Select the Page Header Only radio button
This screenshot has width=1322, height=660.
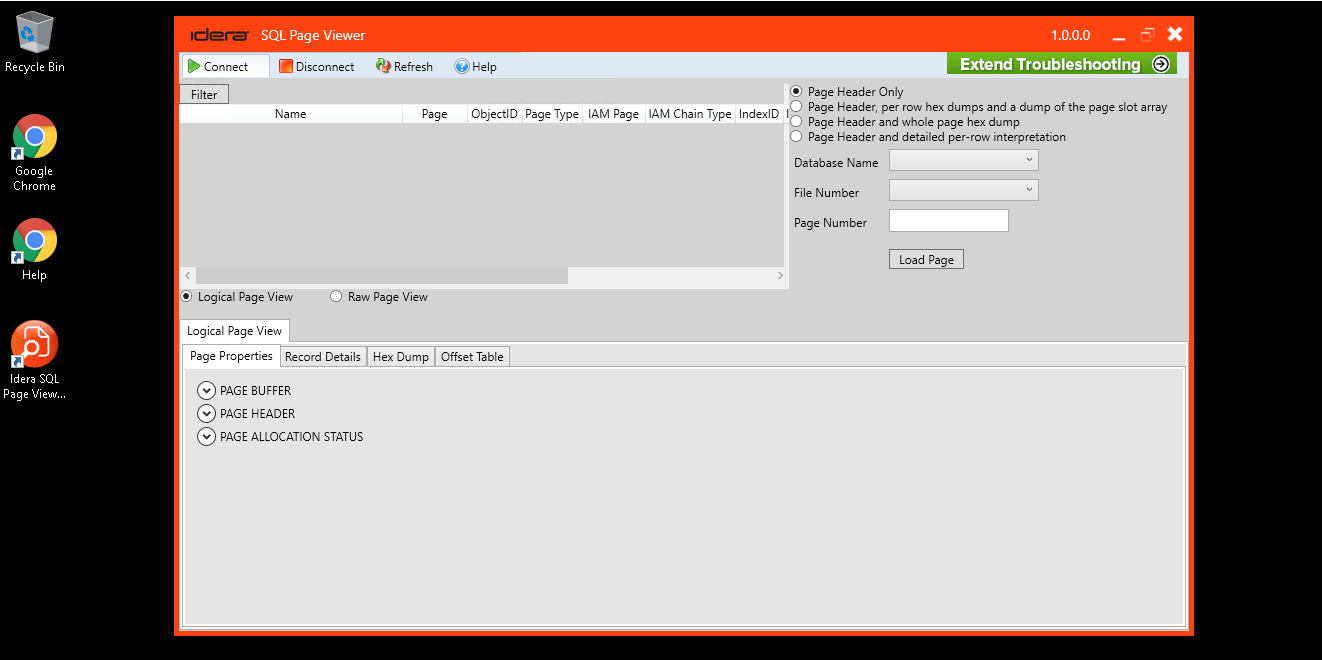[x=796, y=91]
